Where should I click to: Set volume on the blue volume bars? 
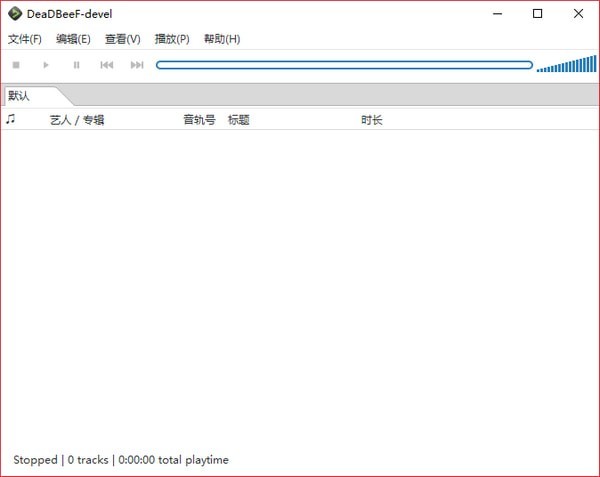click(566, 64)
